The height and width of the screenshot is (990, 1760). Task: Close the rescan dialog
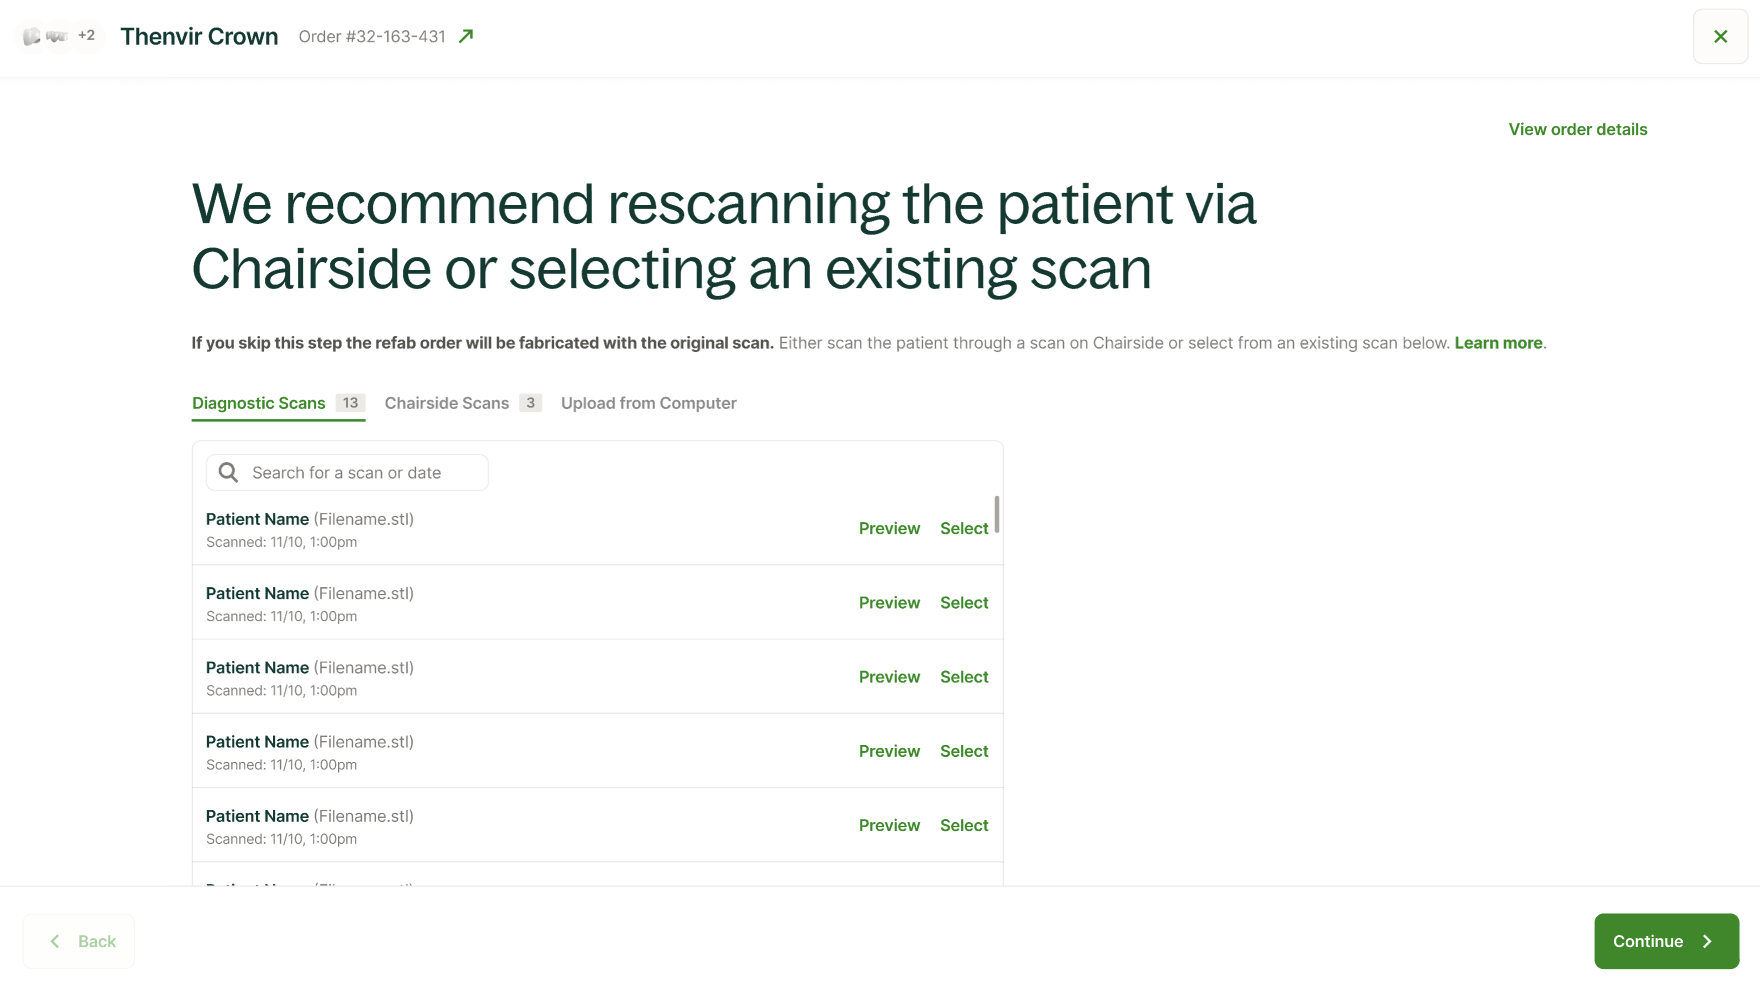pos(1720,36)
